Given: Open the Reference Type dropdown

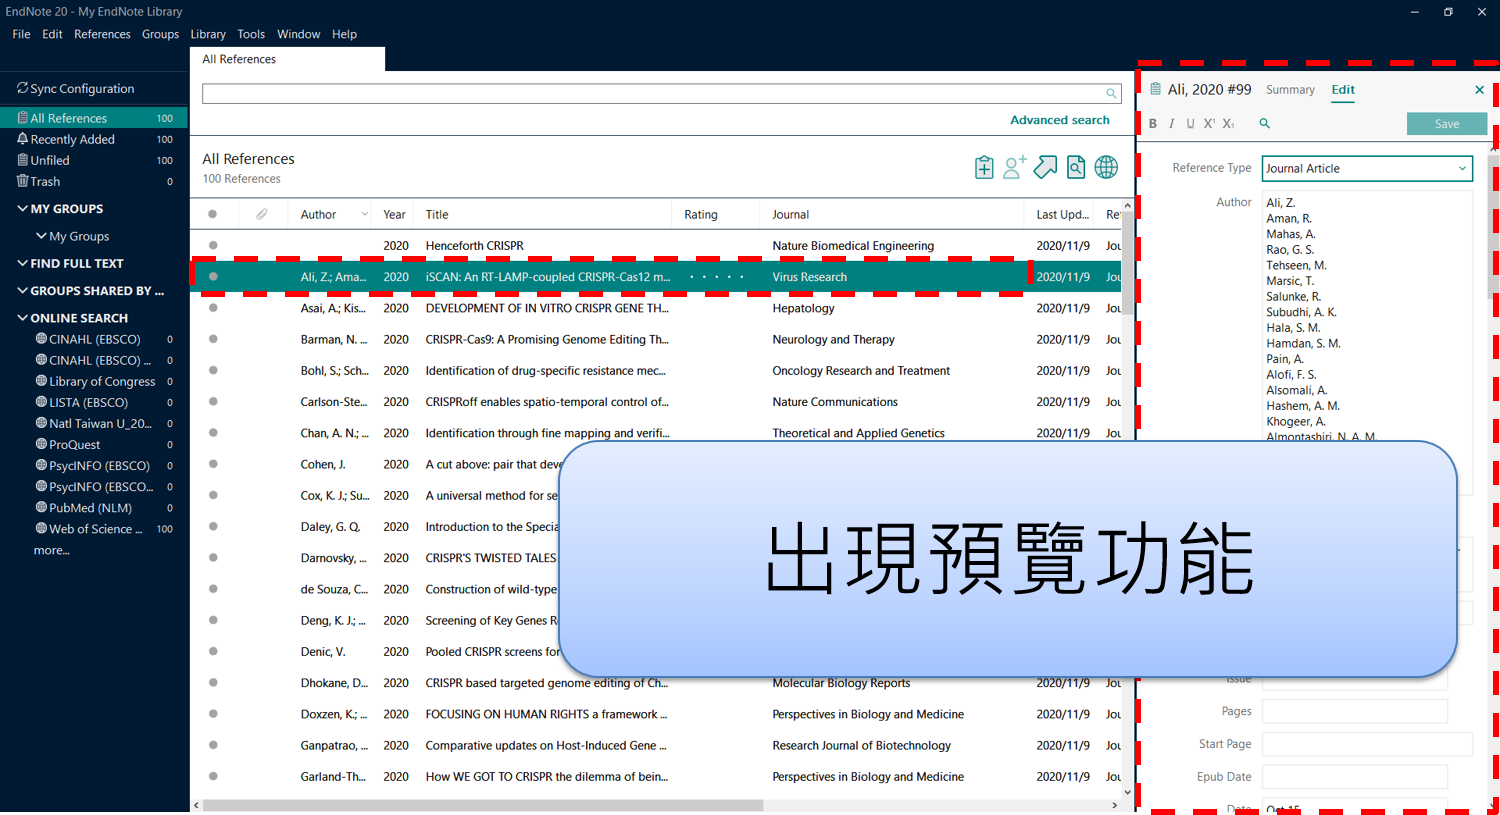Looking at the screenshot, I should coord(1367,168).
